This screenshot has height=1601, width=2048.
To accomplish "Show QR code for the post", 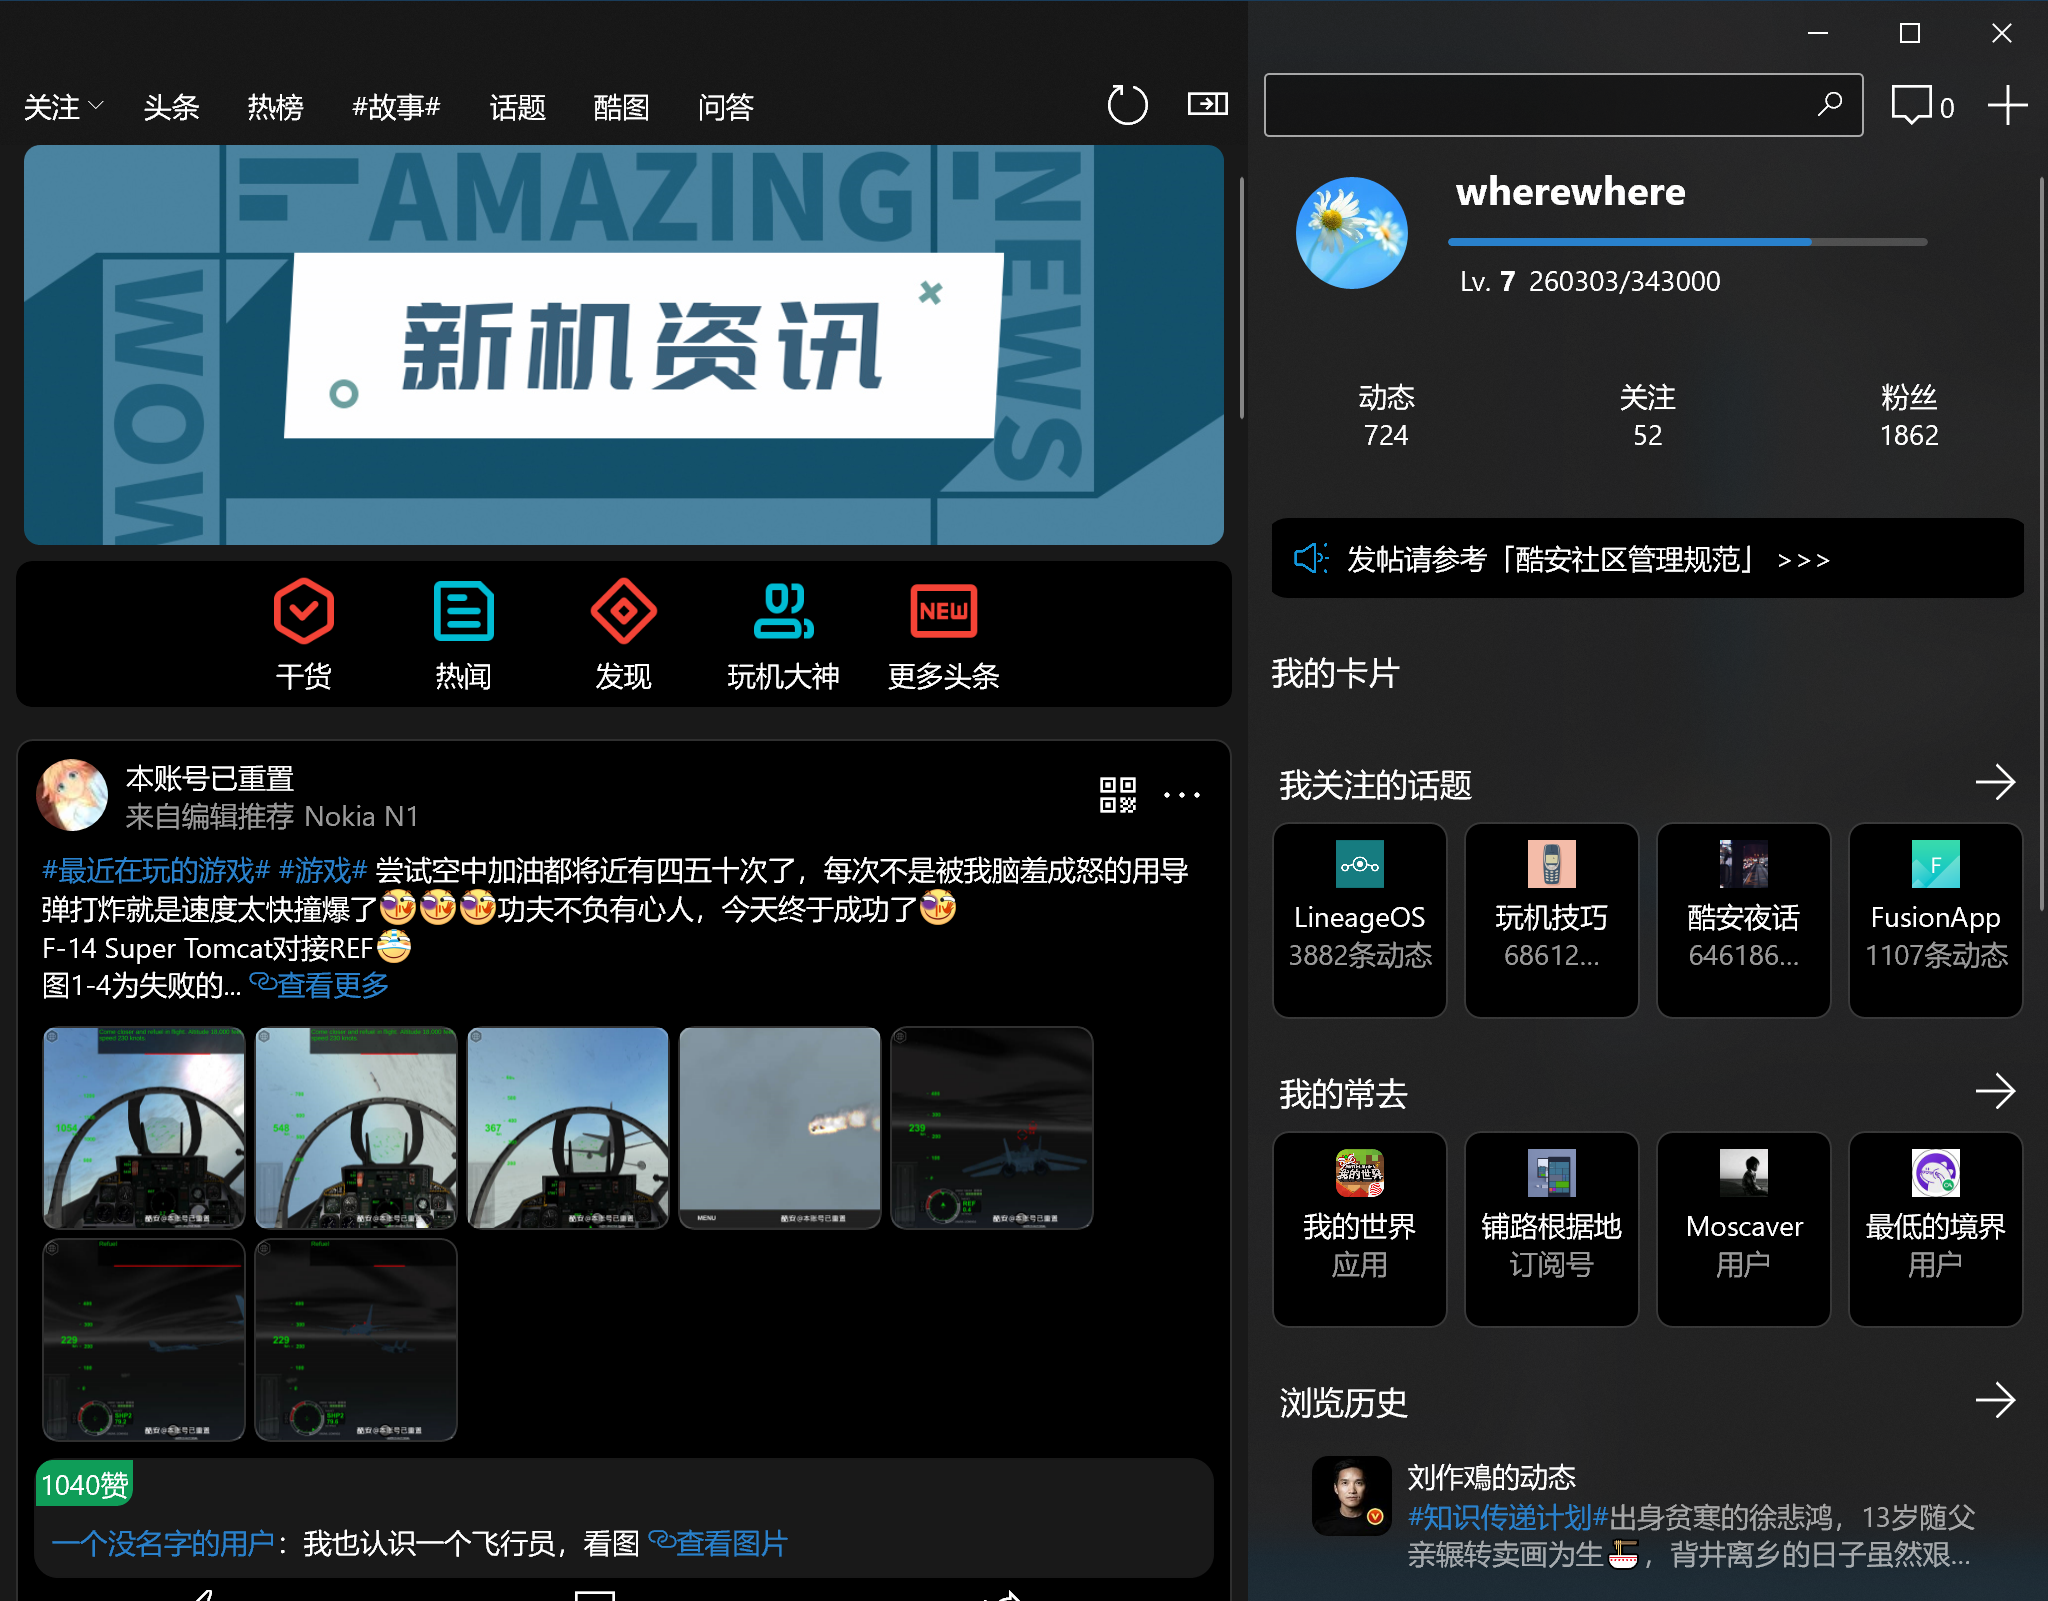I will tap(1117, 795).
